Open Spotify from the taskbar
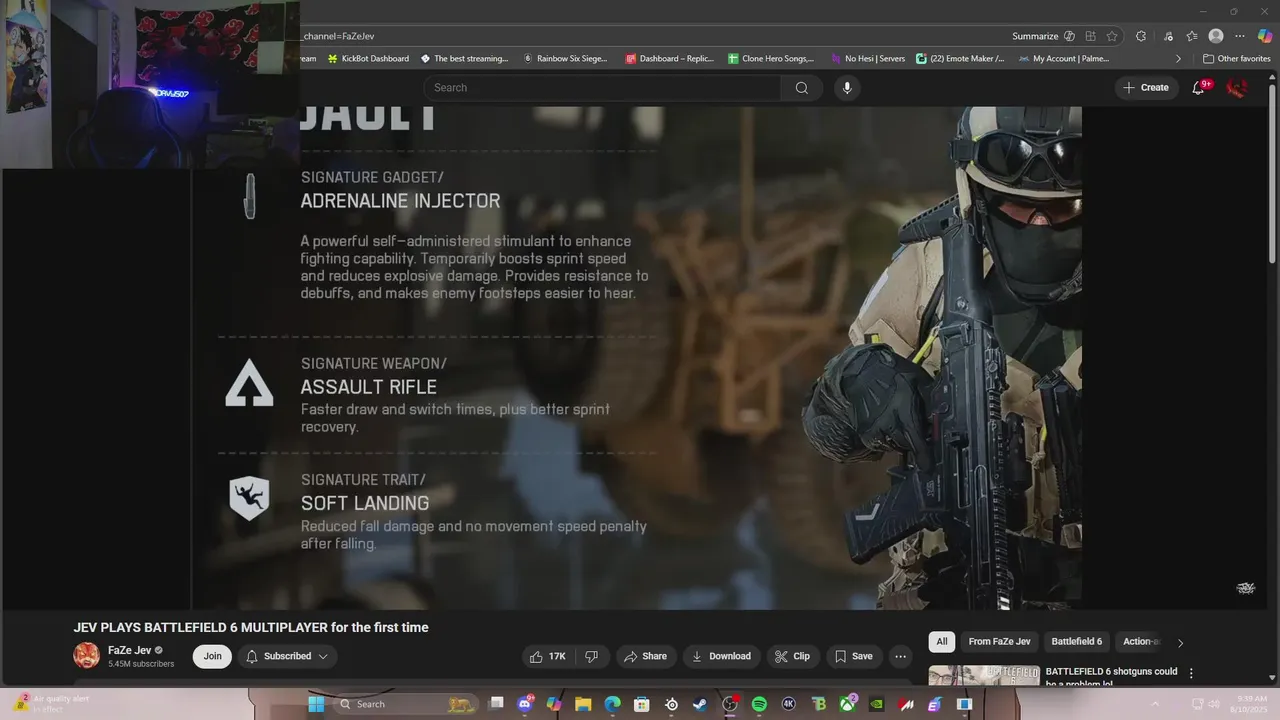1280x720 pixels. [x=759, y=704]
